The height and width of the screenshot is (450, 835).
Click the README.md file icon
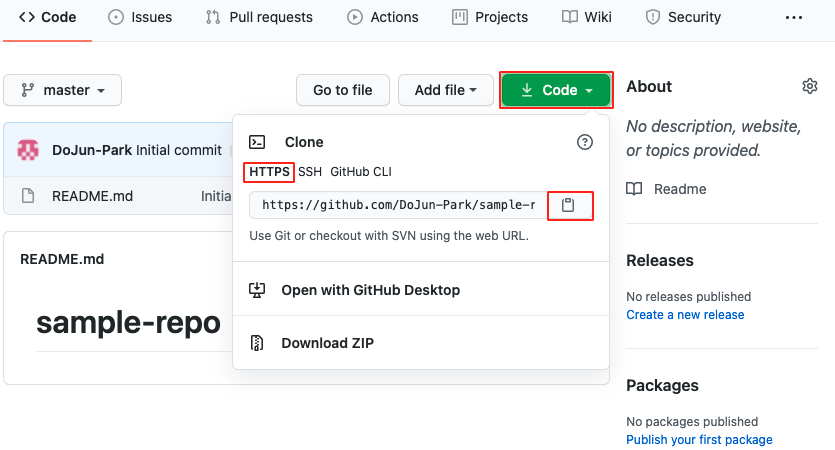tap(28, 196)
